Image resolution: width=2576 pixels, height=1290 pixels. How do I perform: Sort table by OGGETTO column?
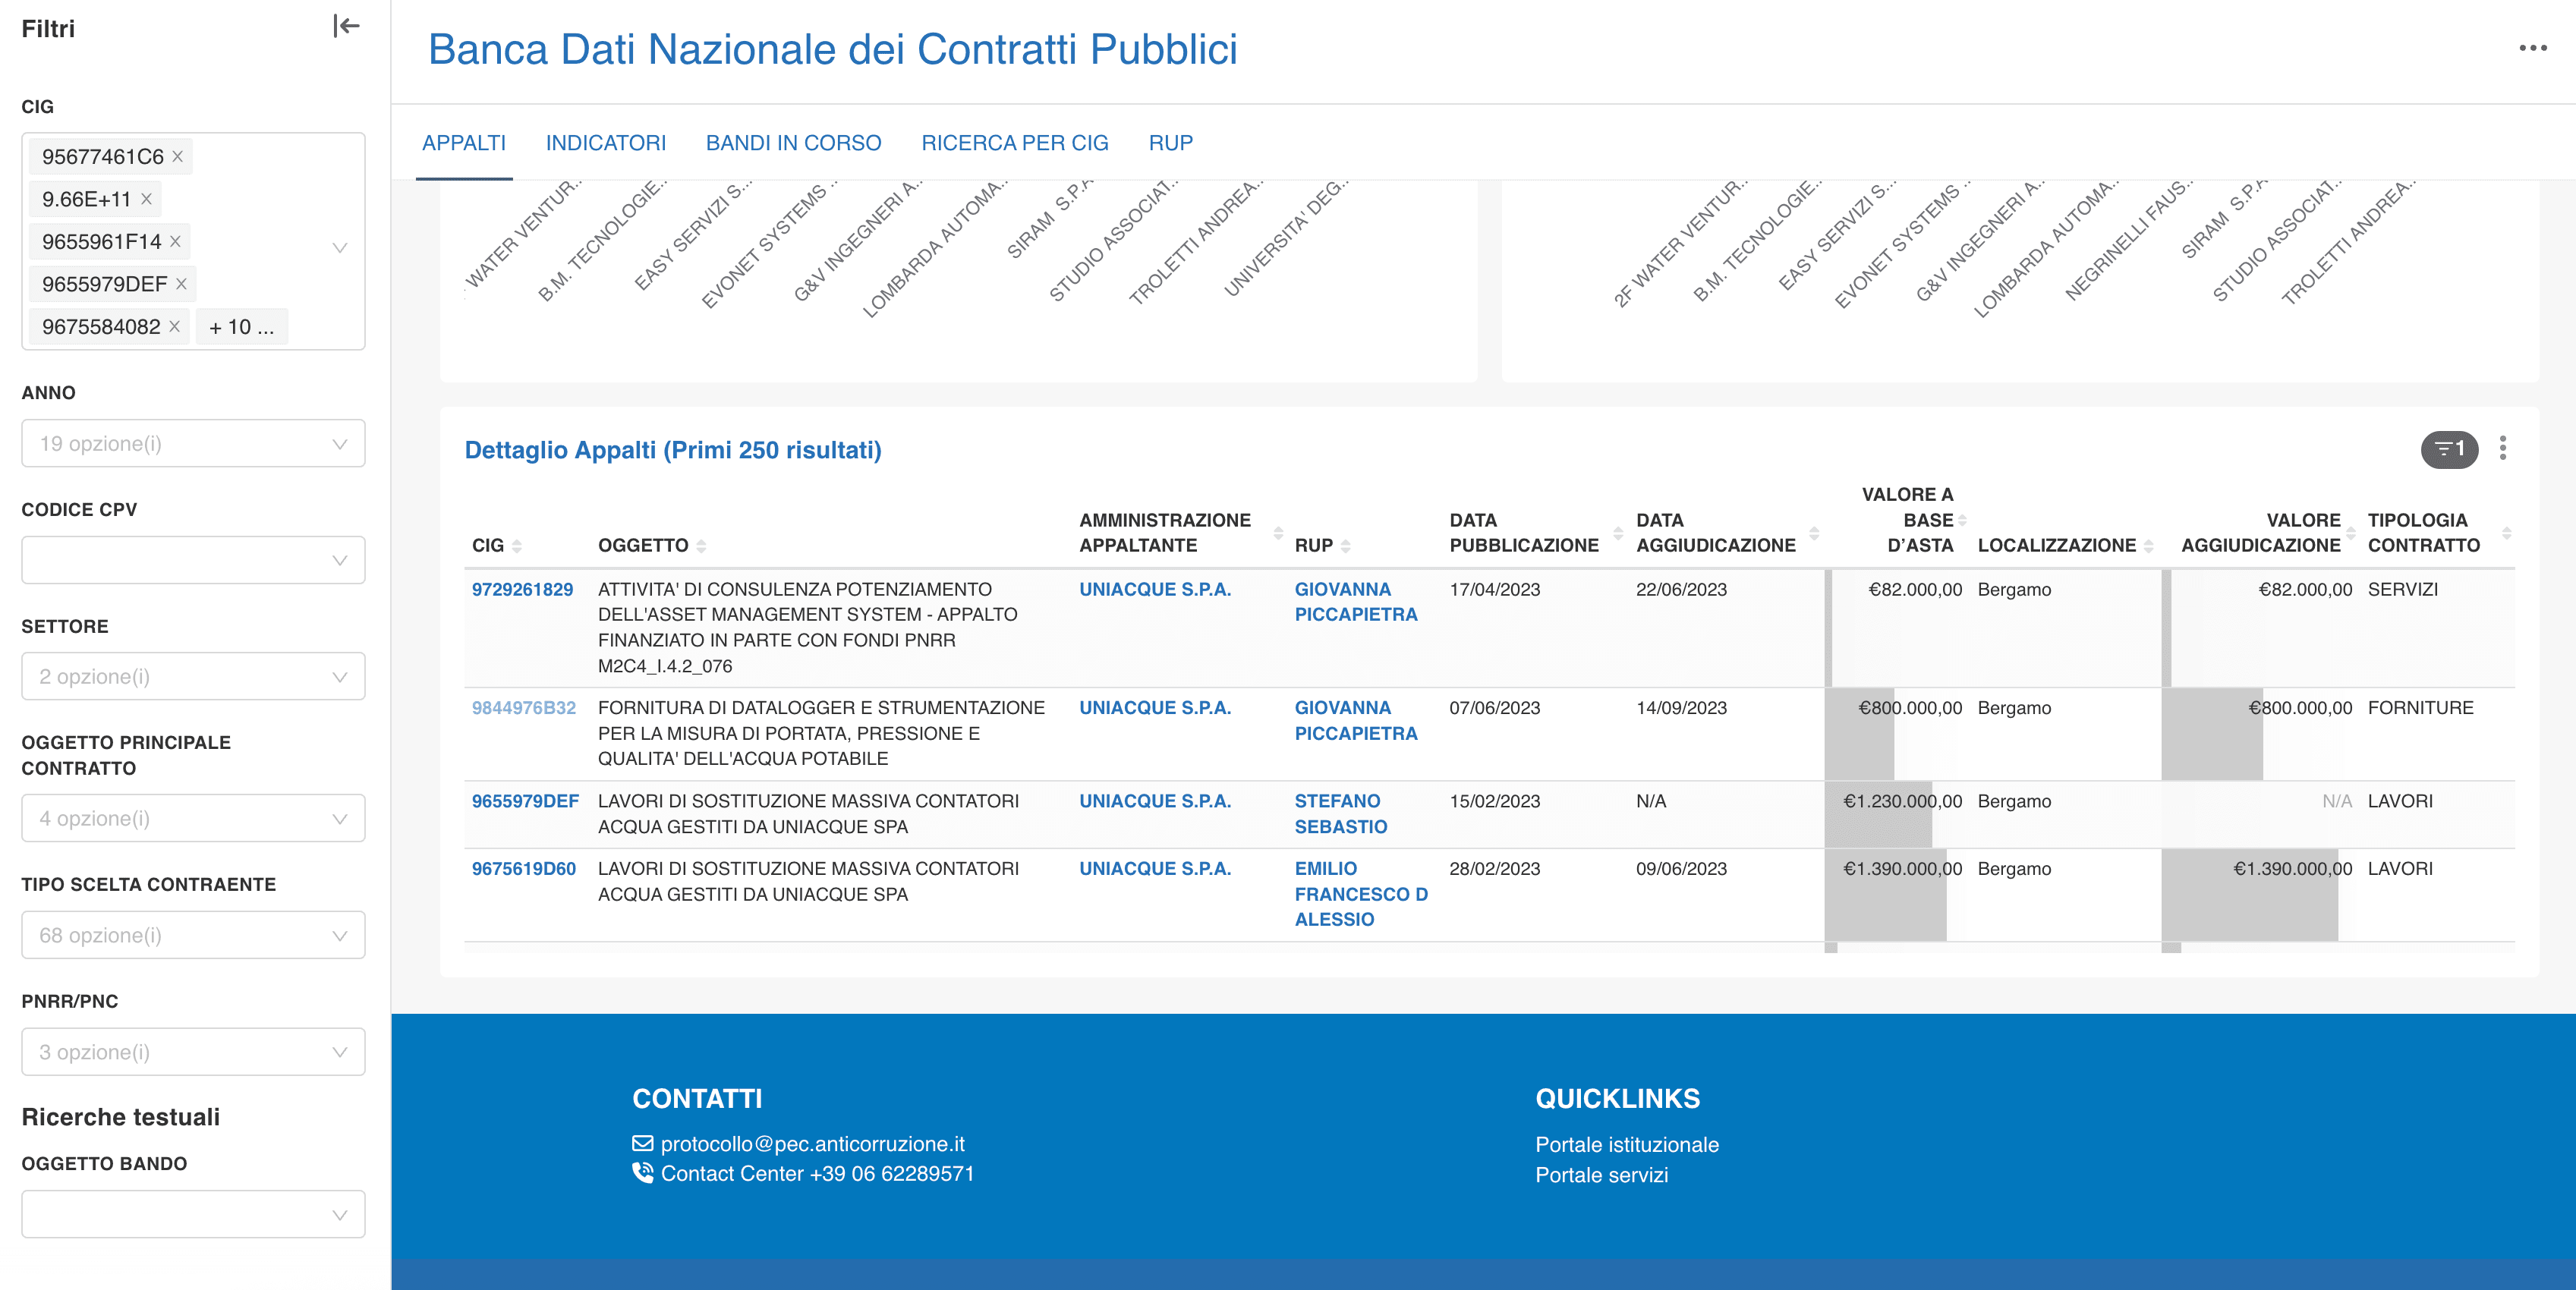[x=701, y=546]
